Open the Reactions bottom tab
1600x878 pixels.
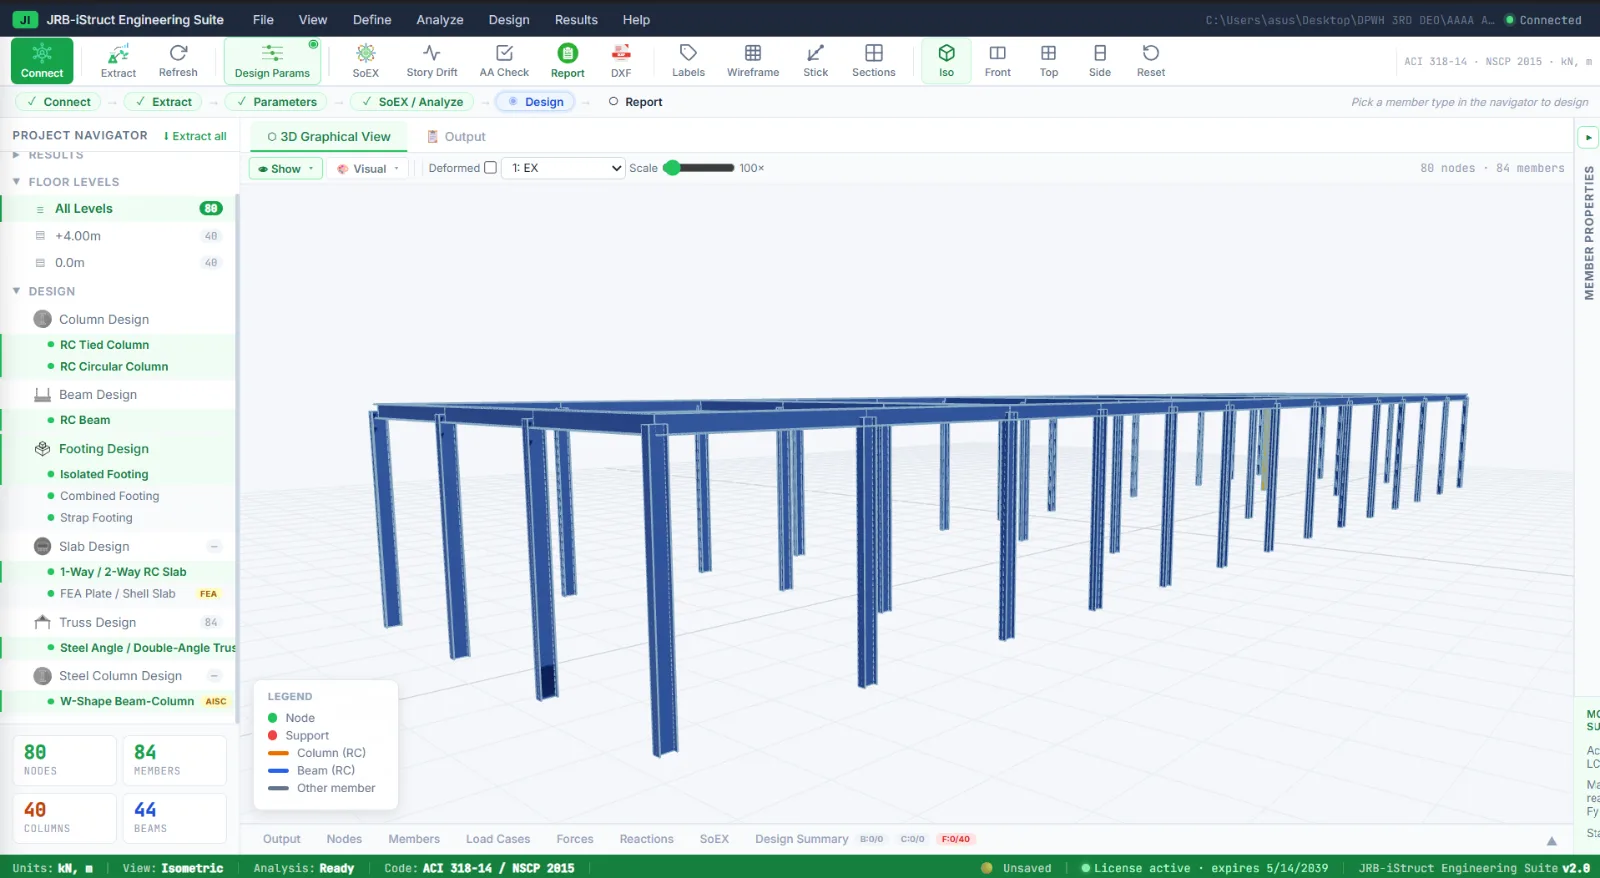tap(646, 839)
